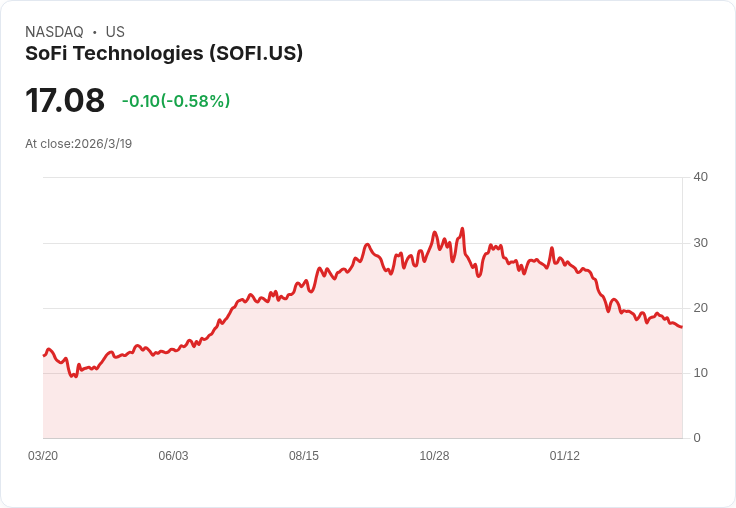This screenshot has width=736, height=508.
Task: Select the 06/03 date axis label
Action: (173, 456)
